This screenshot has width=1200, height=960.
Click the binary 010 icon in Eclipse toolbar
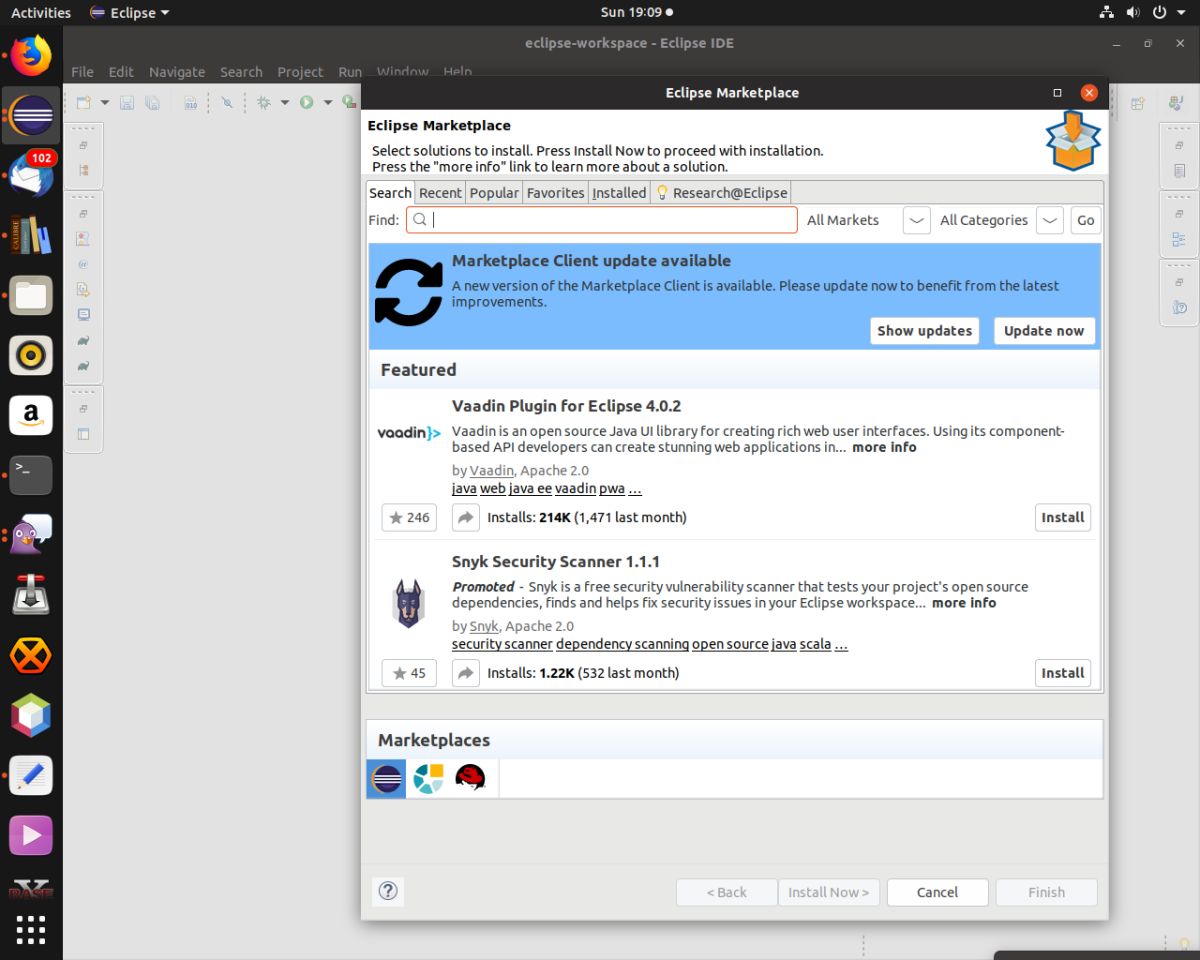click(x=191, y=102)
